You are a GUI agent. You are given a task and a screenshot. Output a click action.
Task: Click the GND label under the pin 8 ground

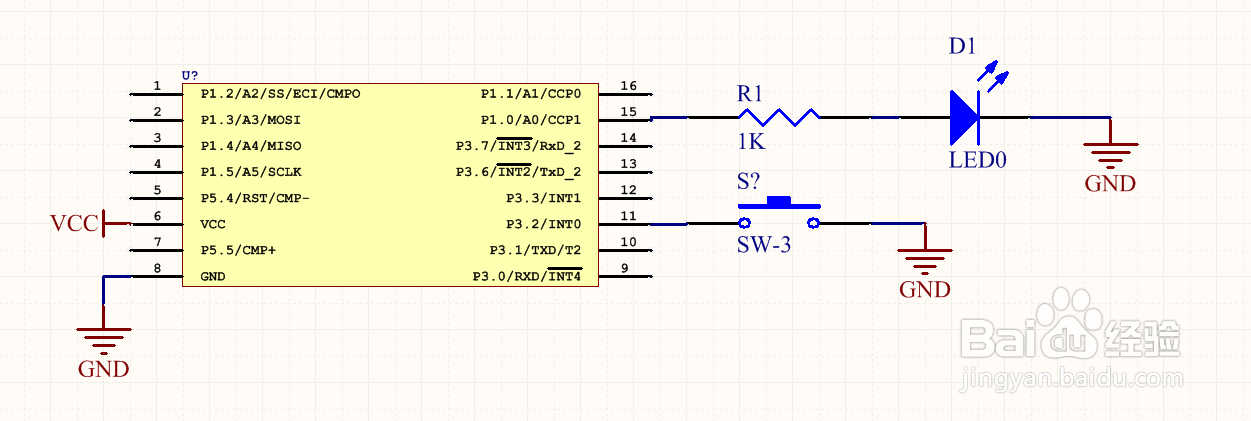pos(103,369)
